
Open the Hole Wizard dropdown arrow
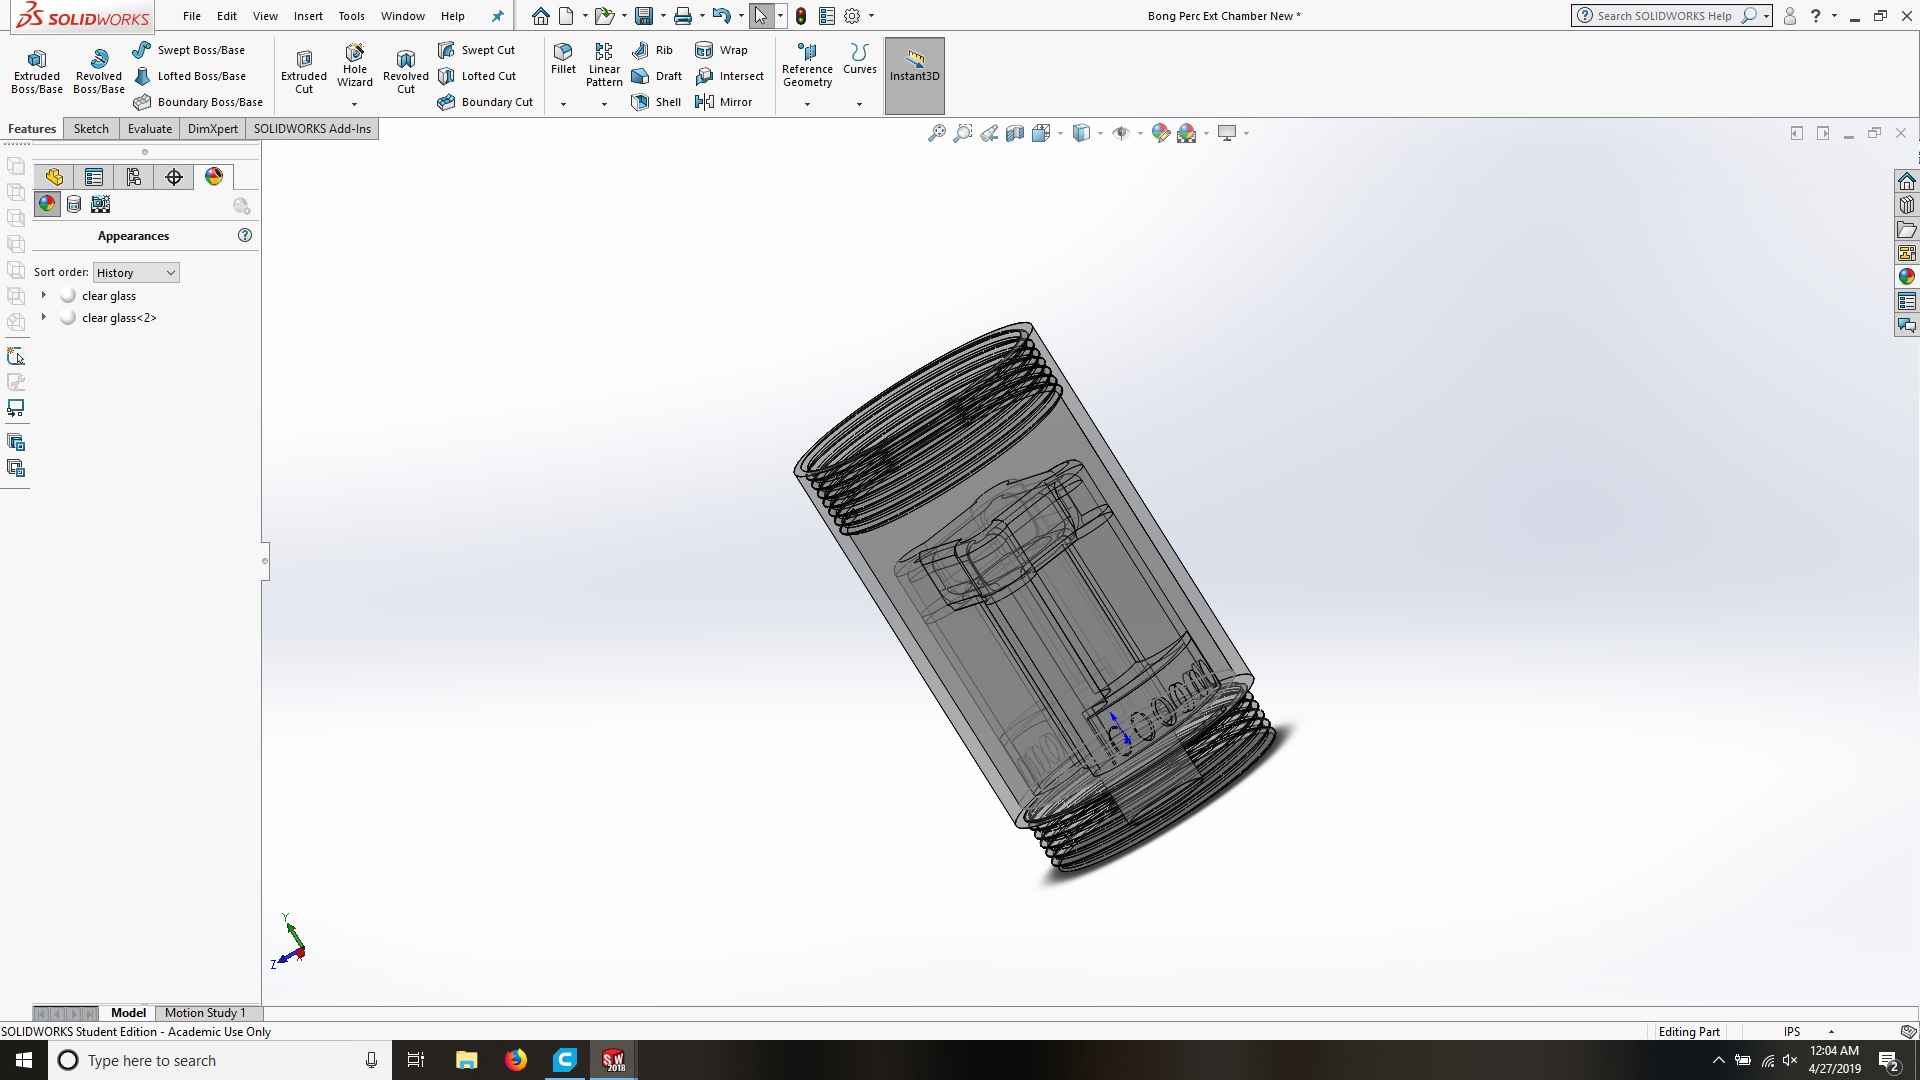(x=354, y=104)
